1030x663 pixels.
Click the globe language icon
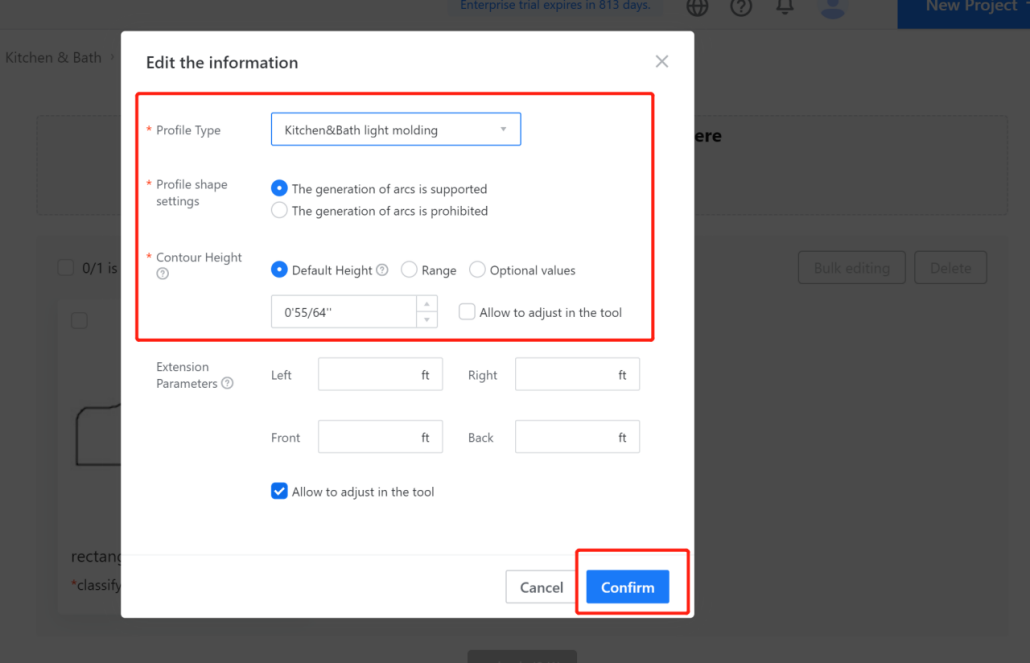click(x=697, y=7)
